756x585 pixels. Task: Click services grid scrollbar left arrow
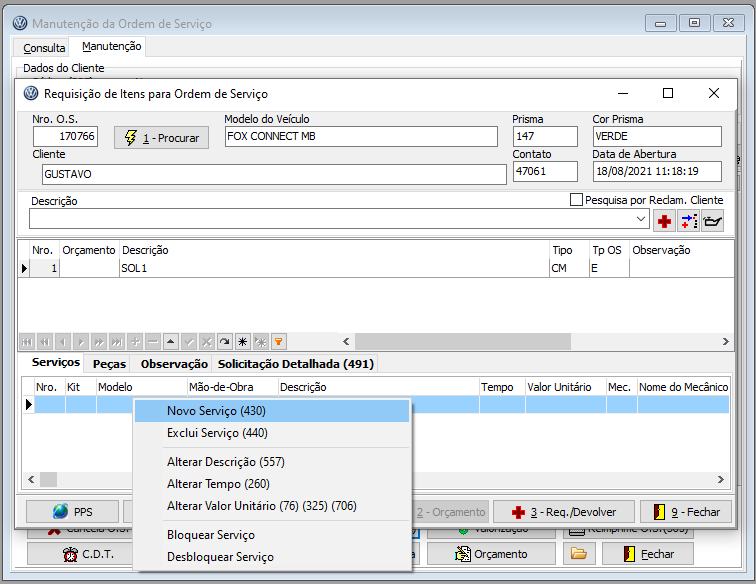[x=31, y=480]
